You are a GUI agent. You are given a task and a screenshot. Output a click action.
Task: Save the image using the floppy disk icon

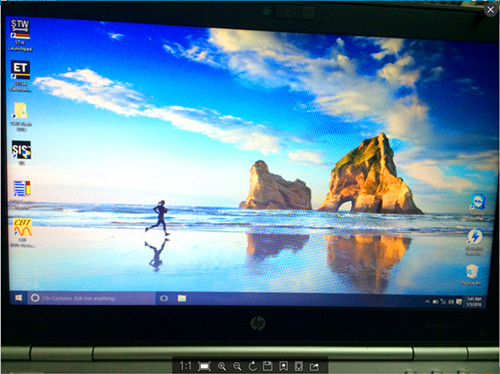click(x=268, y=366)
